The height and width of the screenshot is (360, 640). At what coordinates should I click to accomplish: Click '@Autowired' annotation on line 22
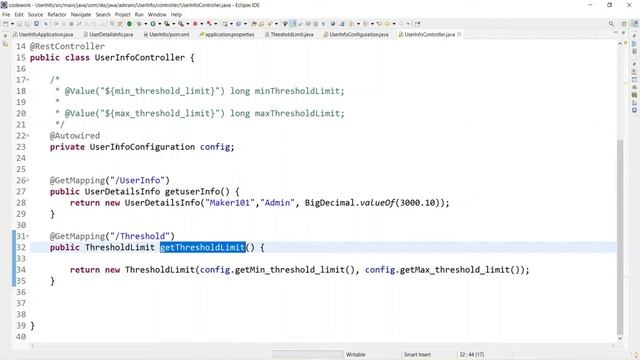coord(75,136)
